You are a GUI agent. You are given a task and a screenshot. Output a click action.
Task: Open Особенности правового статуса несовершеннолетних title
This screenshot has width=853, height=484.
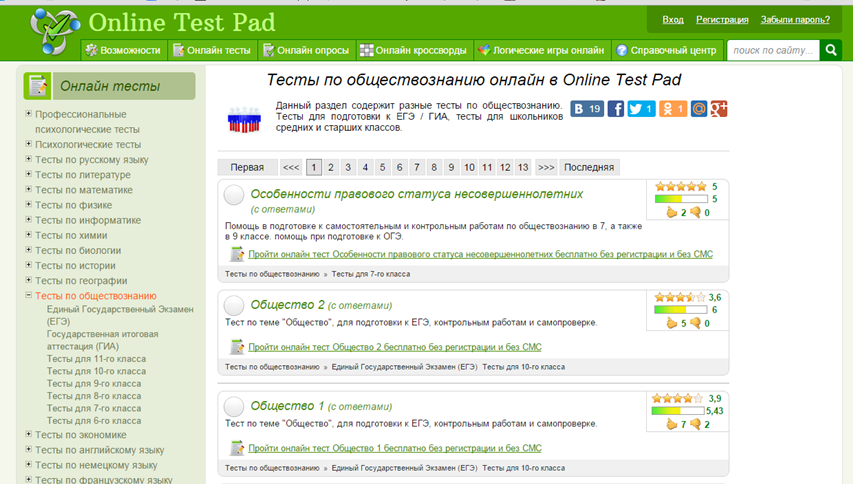click(417, 194)
